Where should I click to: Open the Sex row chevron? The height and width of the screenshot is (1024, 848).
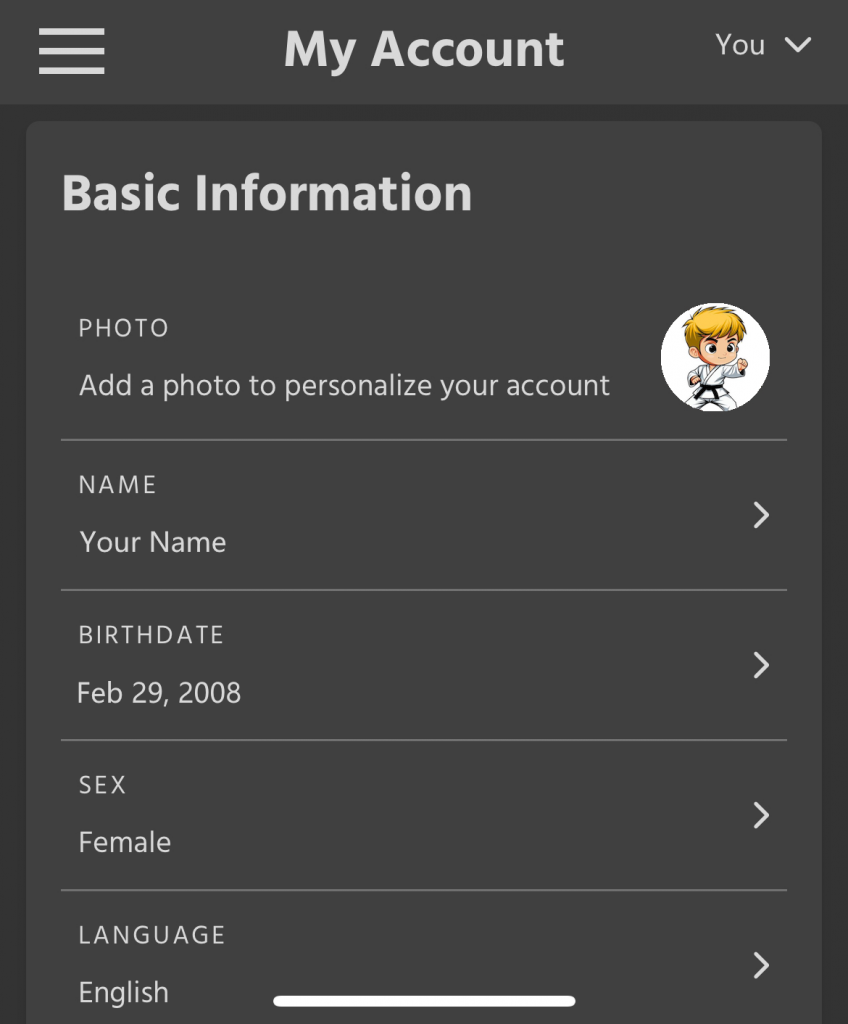761,815
